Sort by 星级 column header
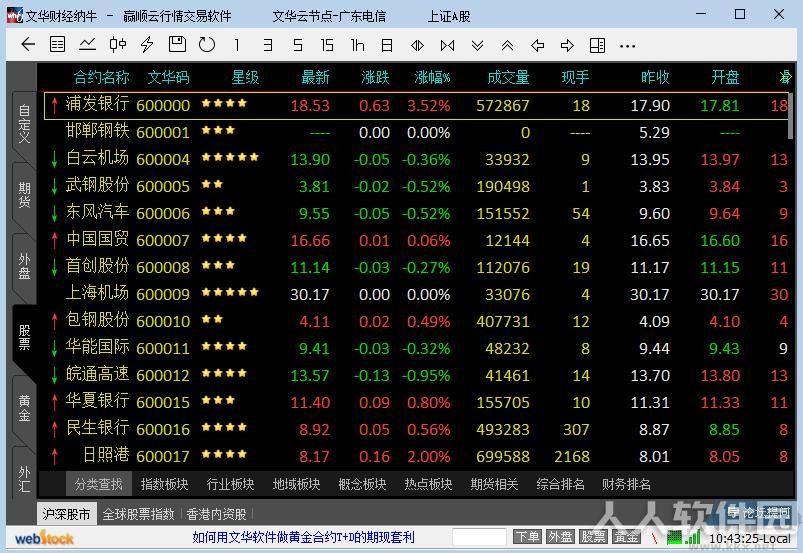Viewport: 803px width, 553px height. [245, 77]
